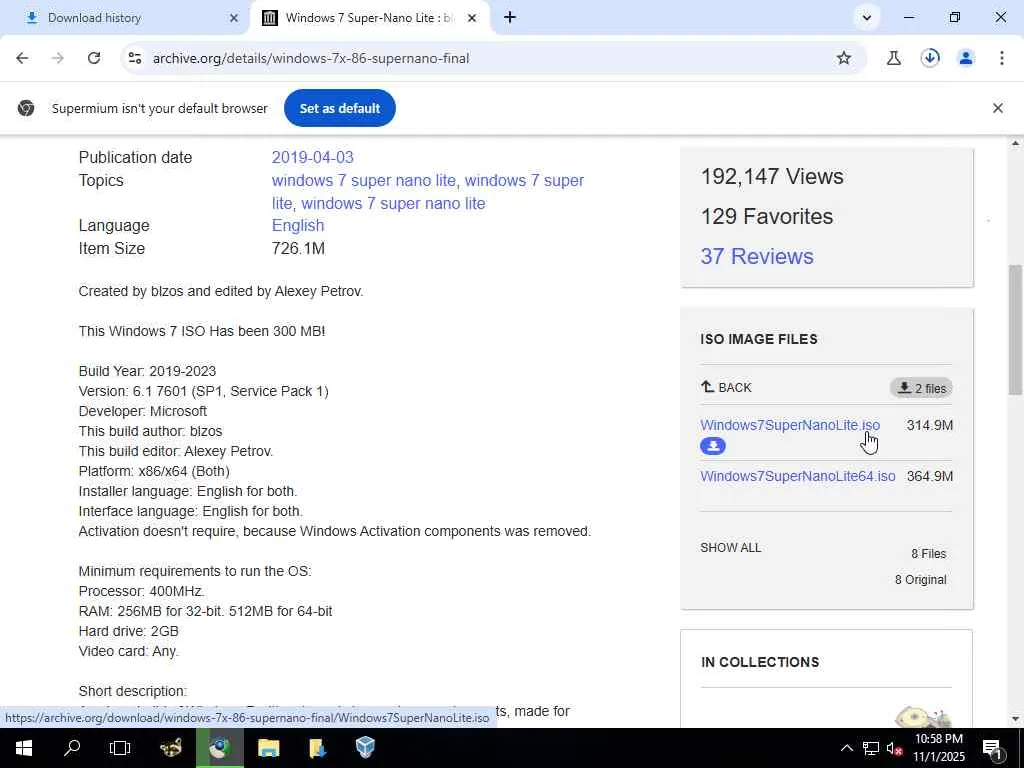Click the 364.9M file size text

930,476
